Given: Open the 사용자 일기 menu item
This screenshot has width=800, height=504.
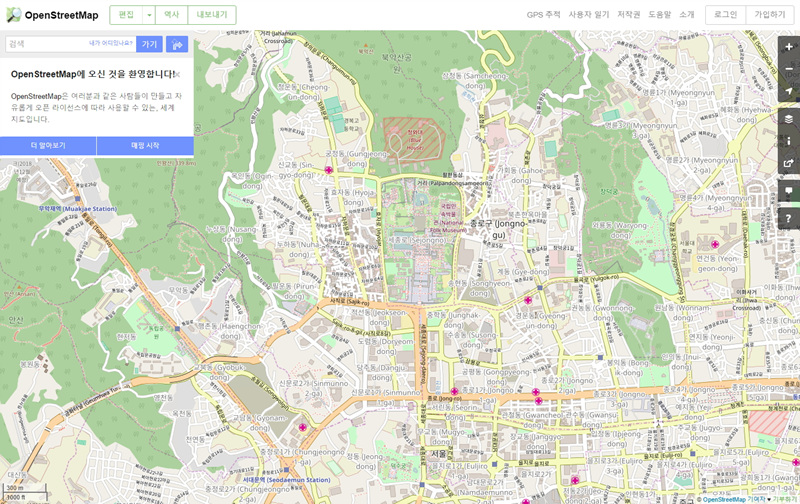Looking at the screenshot, I should pos(589,15).
